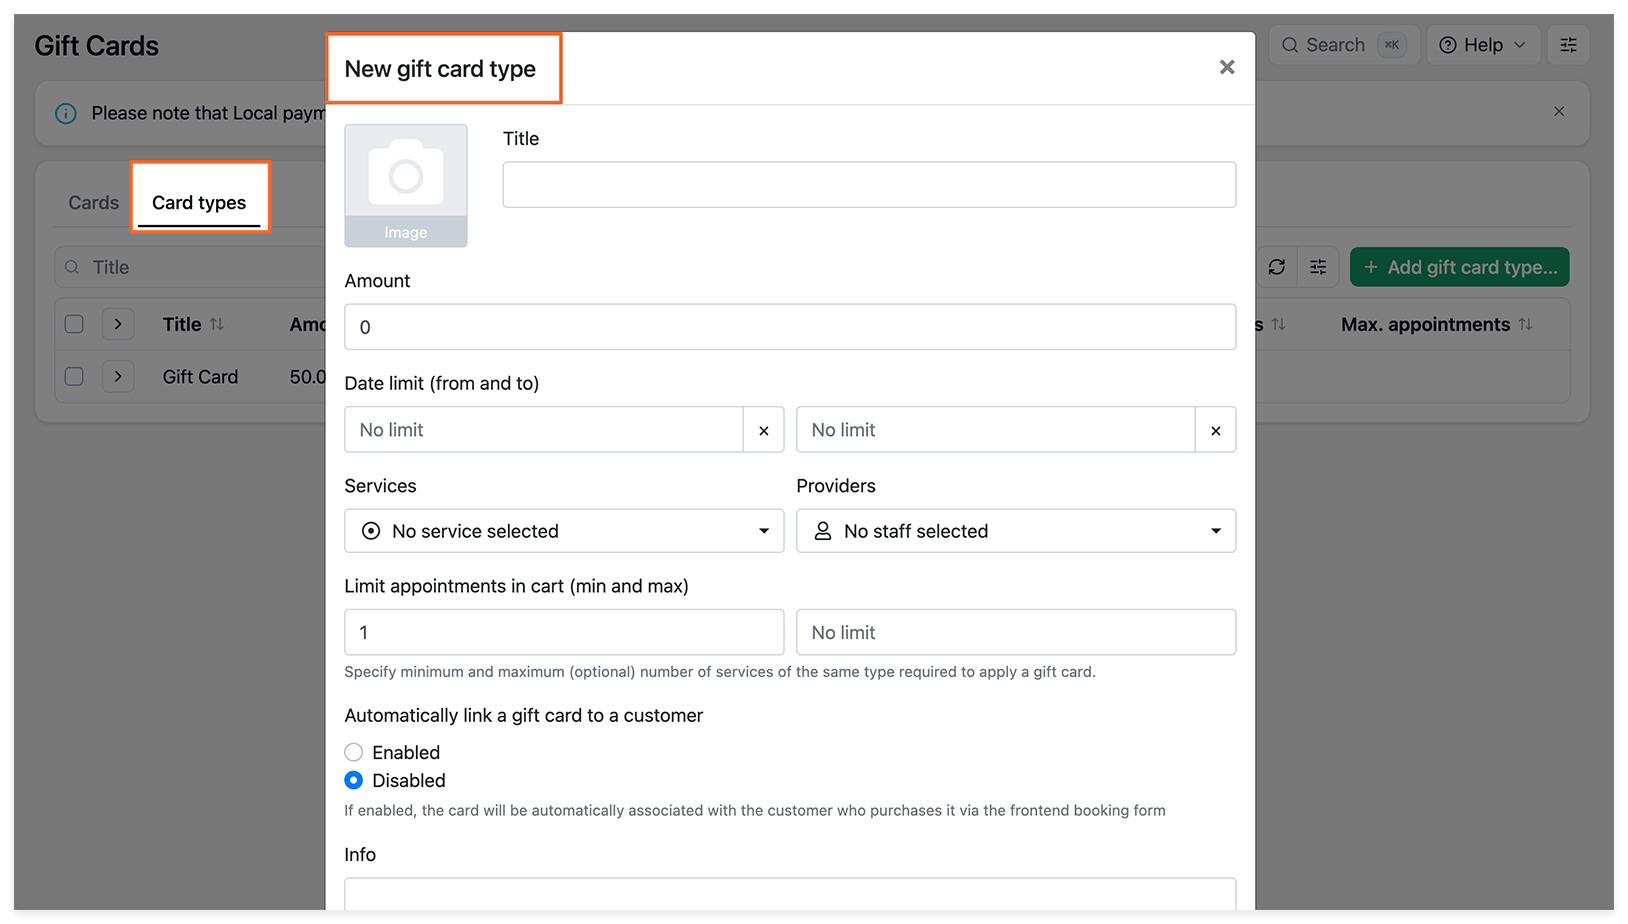Open the Providers staff dropdown
Screen dimensions: 1628x924
tap(1016, 531)
